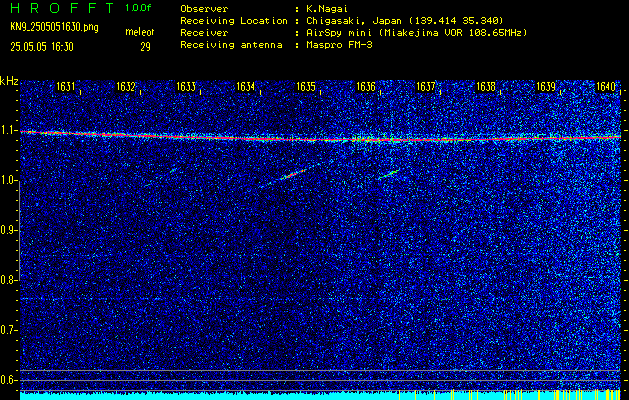Click the 1632 time marker
The height and width of the screenshot is (400, 629).
click(x=126, y=86)
